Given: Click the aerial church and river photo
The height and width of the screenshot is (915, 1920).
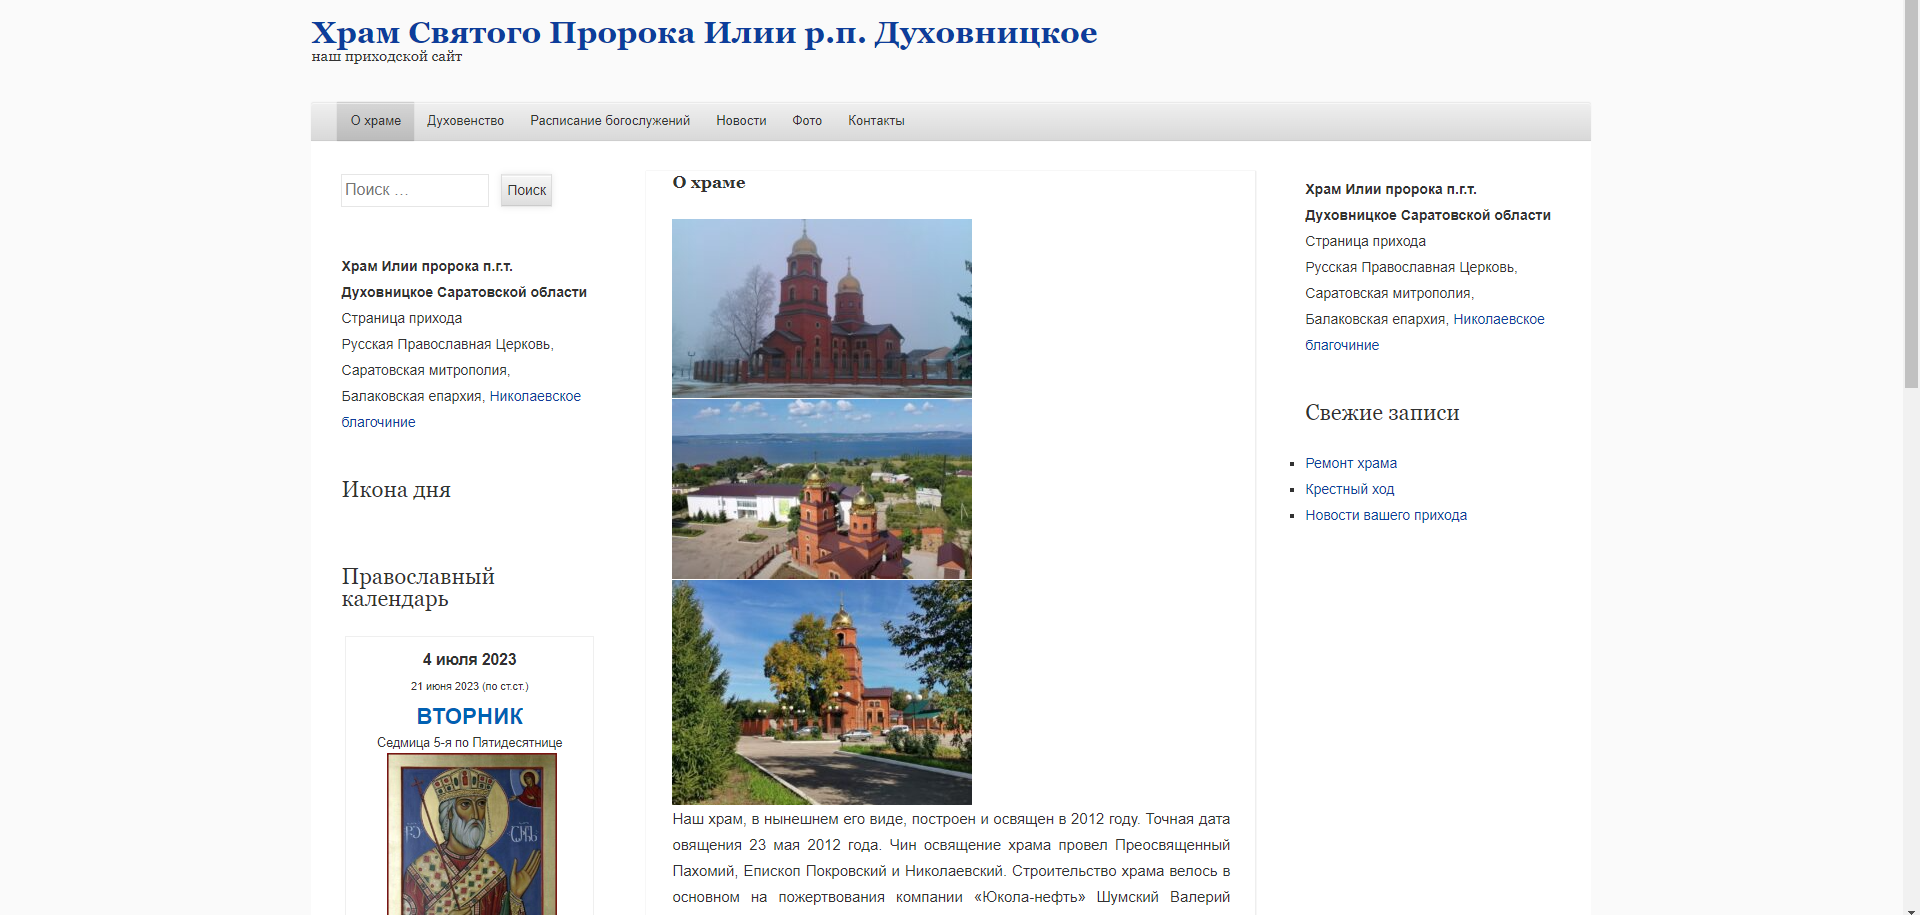Looking at the screenshot, I should pos(821,489).
